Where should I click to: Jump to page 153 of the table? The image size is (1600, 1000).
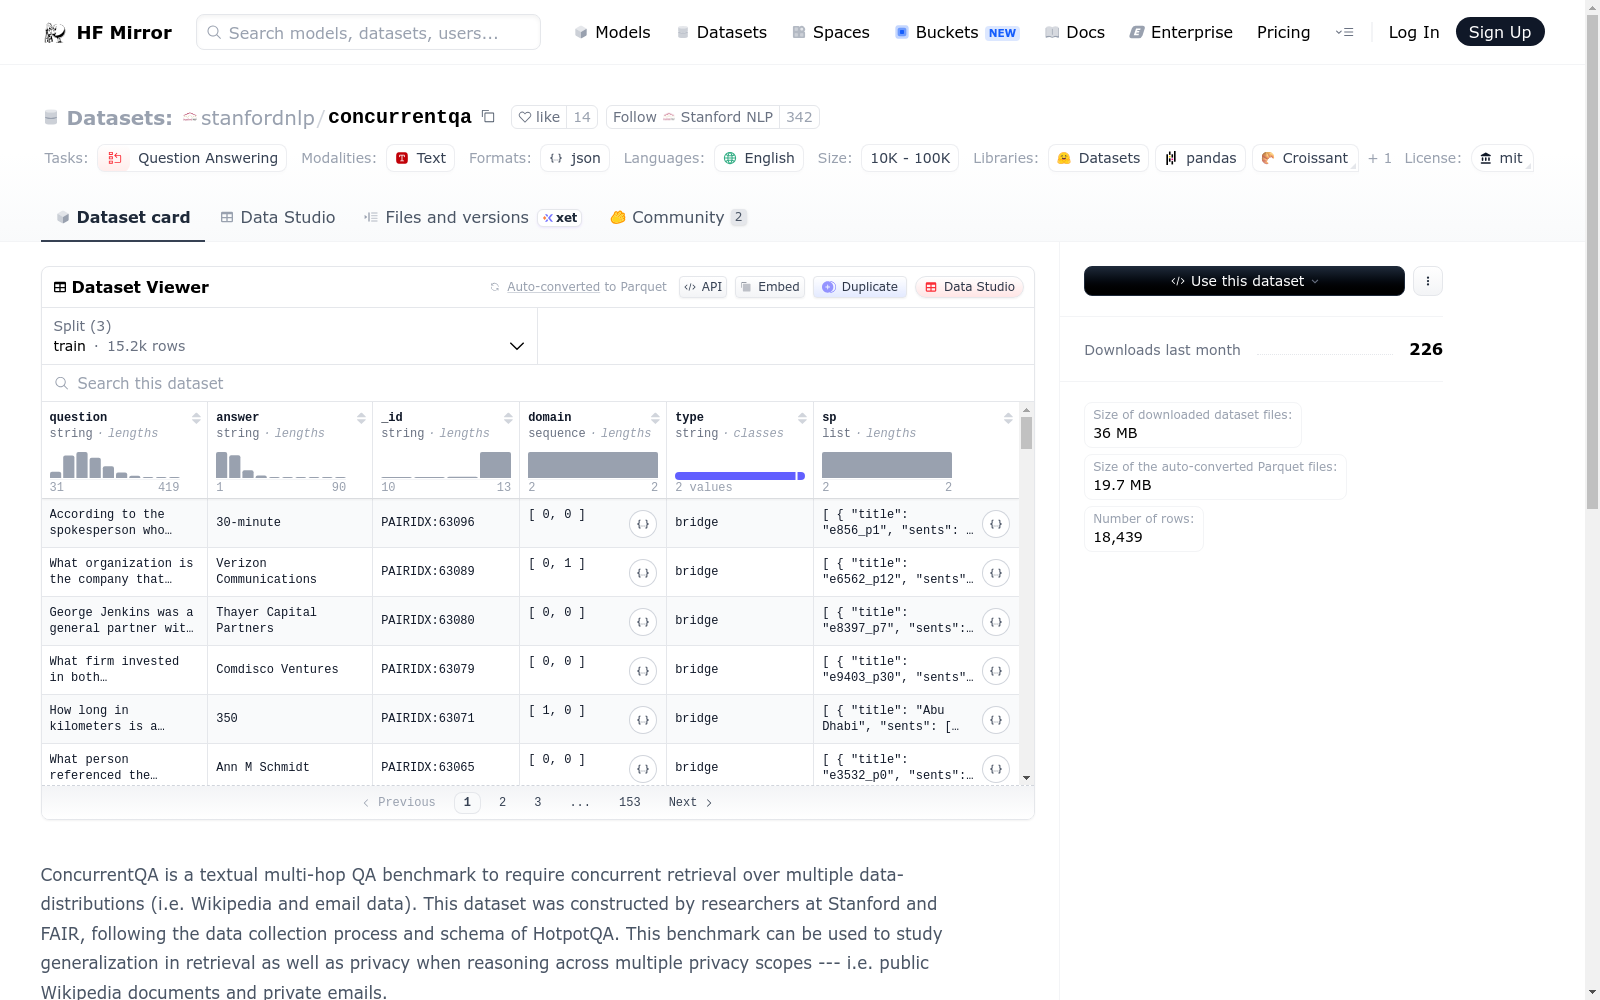pos(629,802)
